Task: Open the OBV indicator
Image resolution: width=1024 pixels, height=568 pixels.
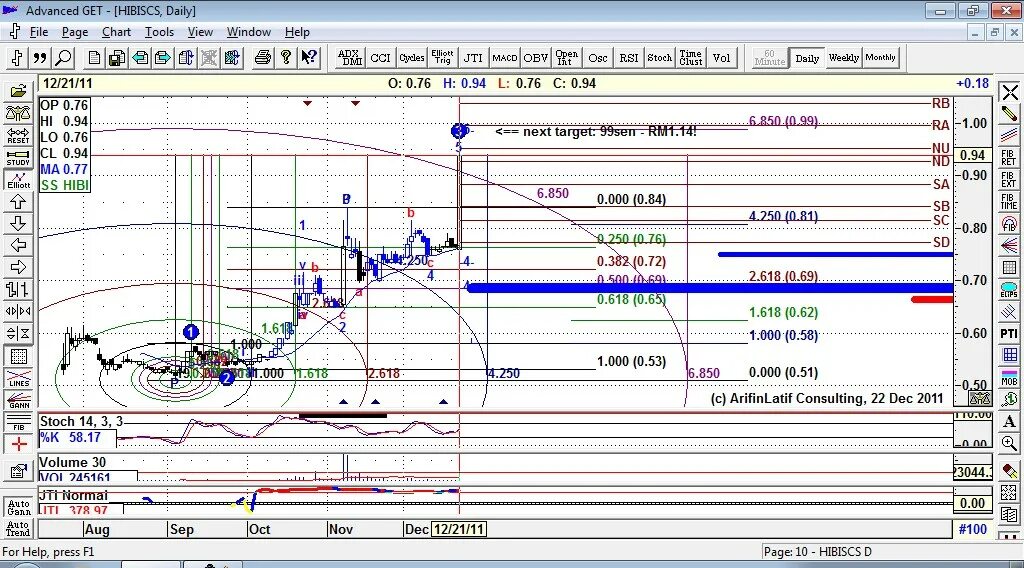Action: [x=536, y=58]
